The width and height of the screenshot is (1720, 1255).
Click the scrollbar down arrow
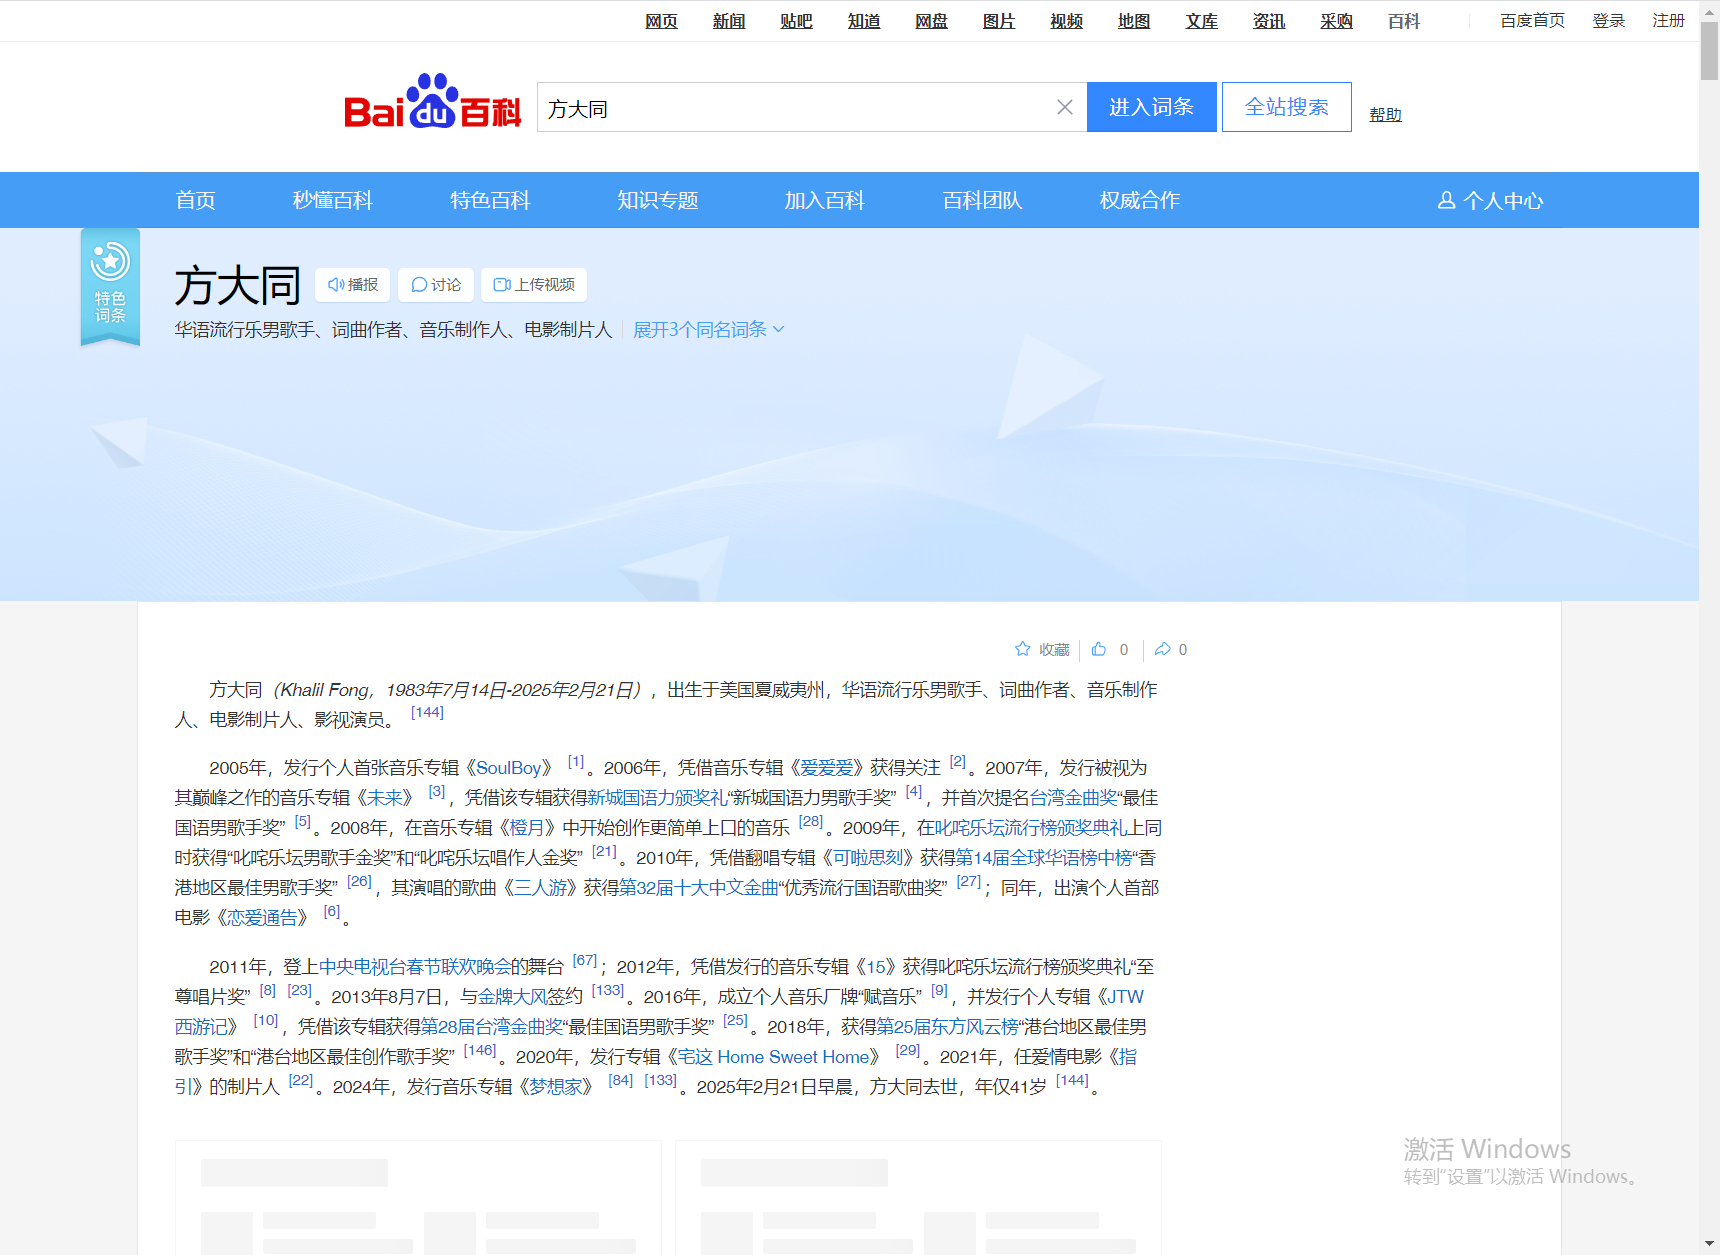pos(1709,1244)
